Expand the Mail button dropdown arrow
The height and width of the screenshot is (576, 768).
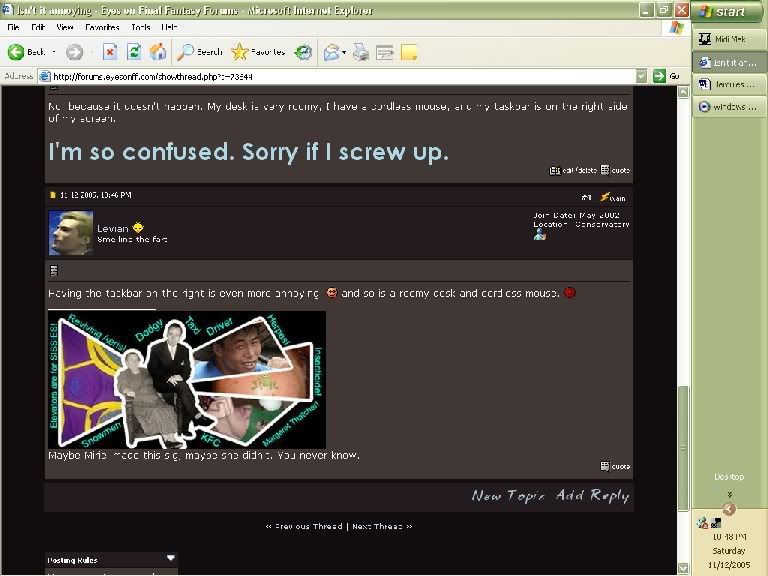point(344,52)
